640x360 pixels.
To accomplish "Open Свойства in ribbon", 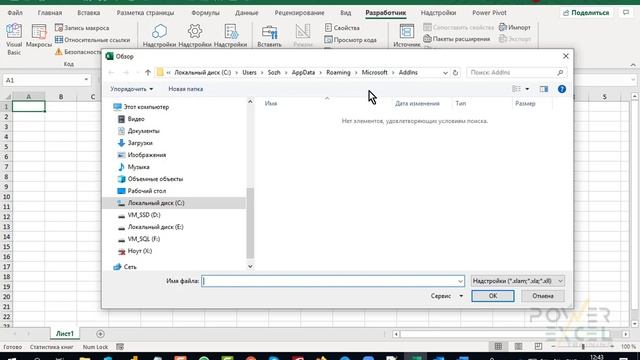I will [342, 28].
